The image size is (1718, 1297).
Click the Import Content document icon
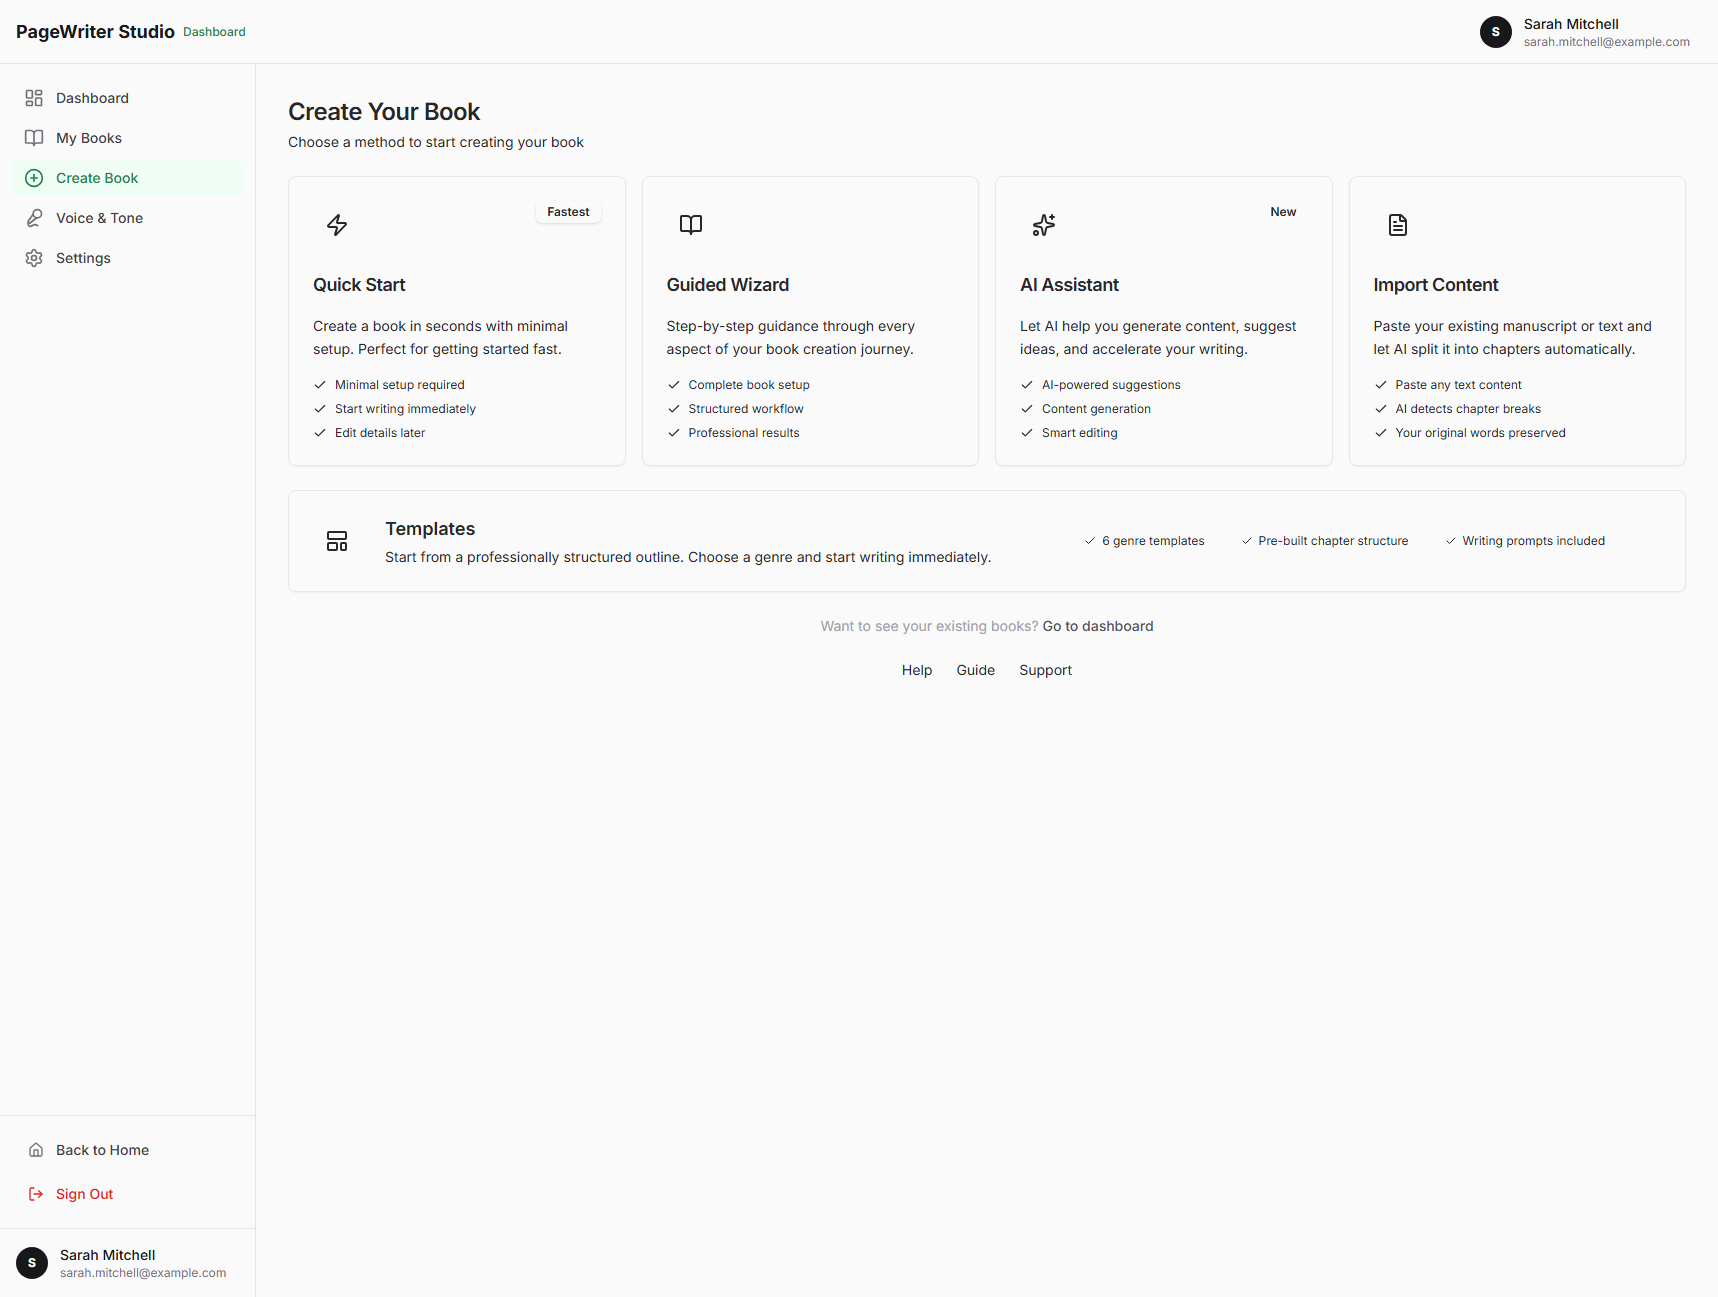pyautogui.click(x=1397, y=225)
